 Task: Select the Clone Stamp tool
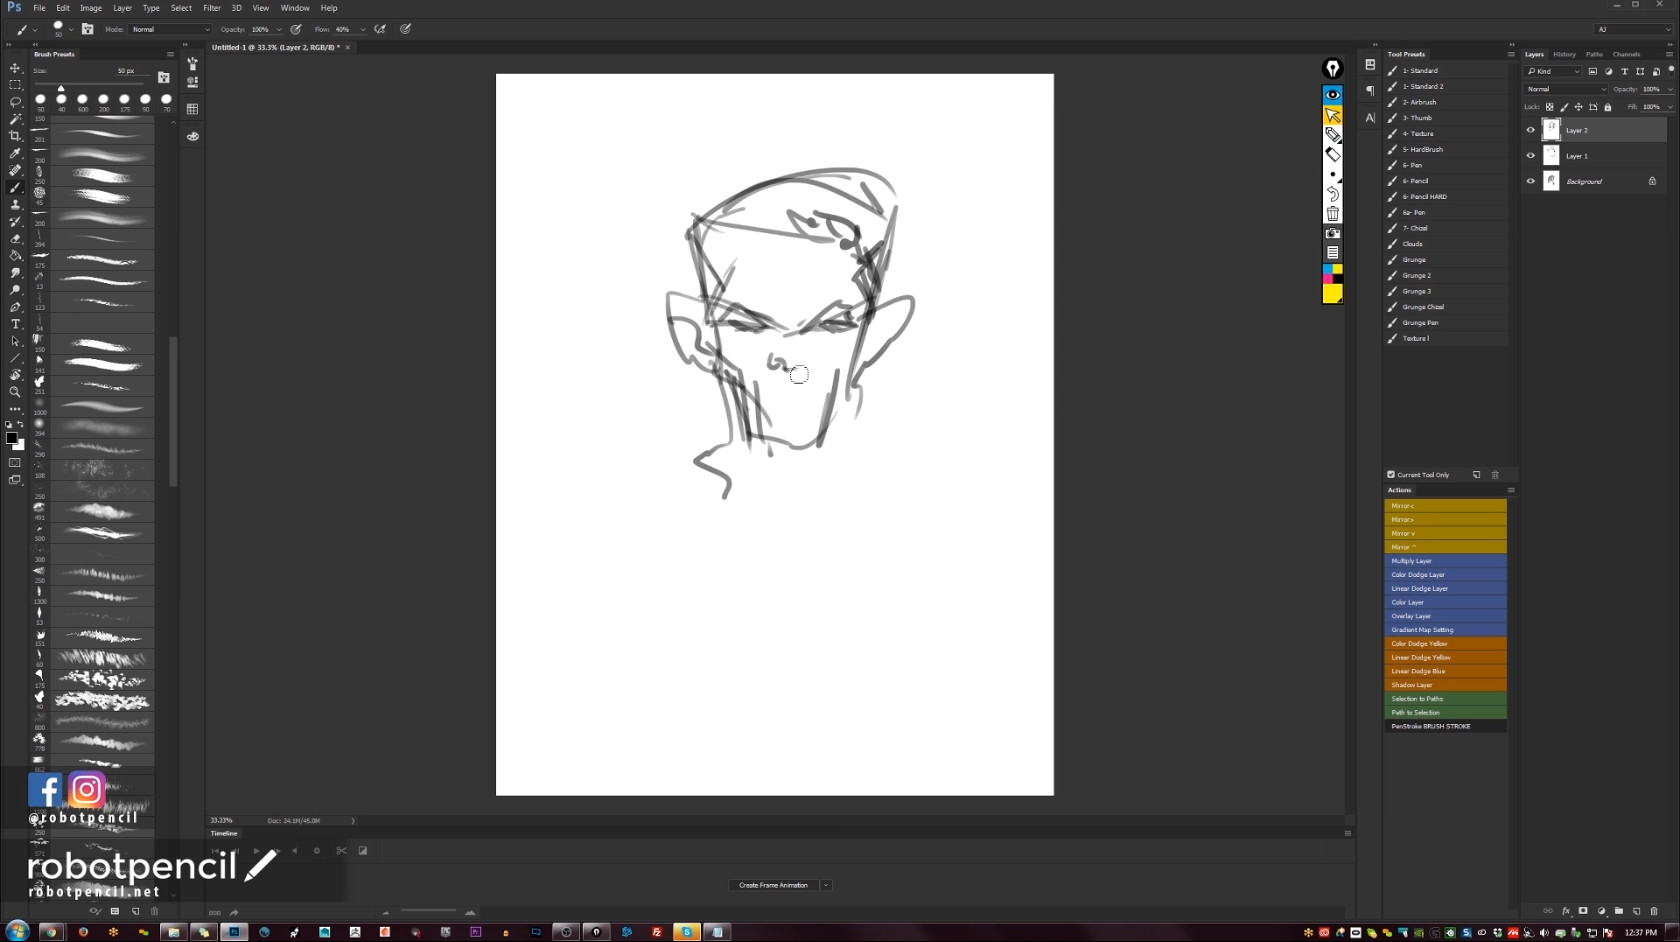coord(15,204)
